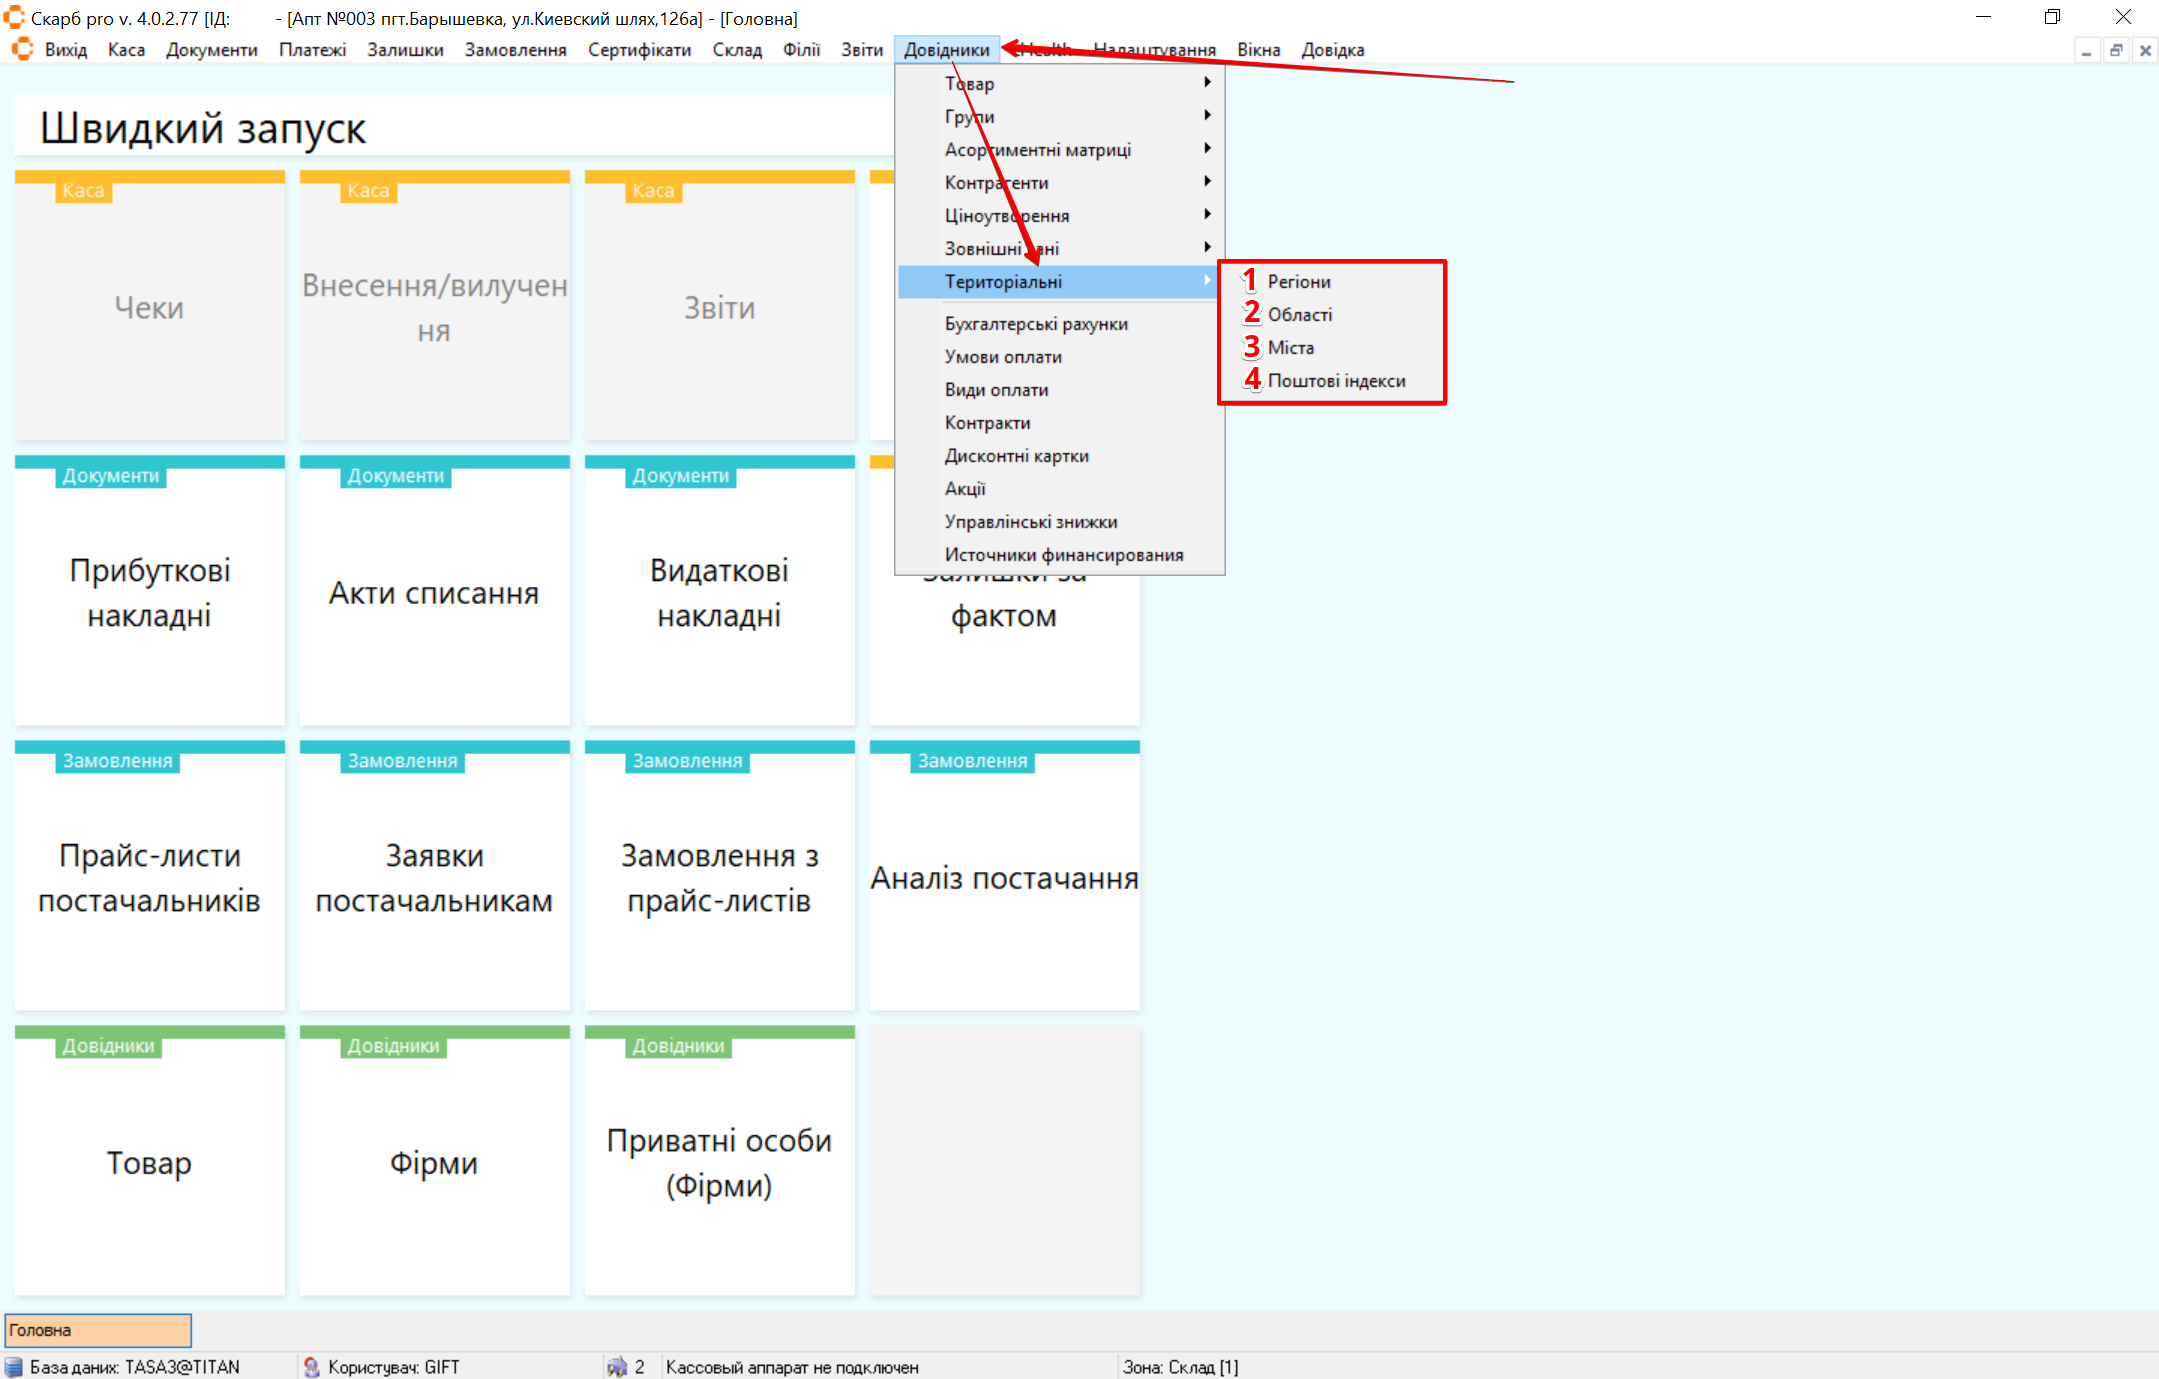Restore the inner MDI child window
Screen dimensions: 2159x1379
2116,50
